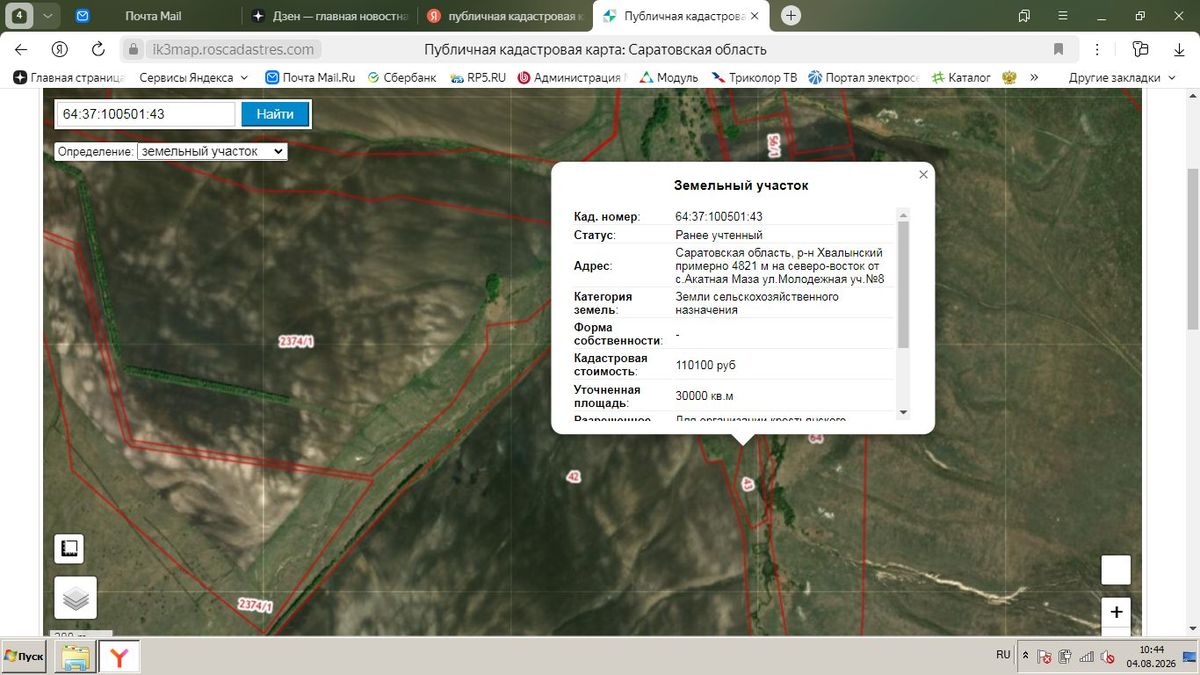
Task: Bookmark this page with the flag icon
Action: (1058, 49)
